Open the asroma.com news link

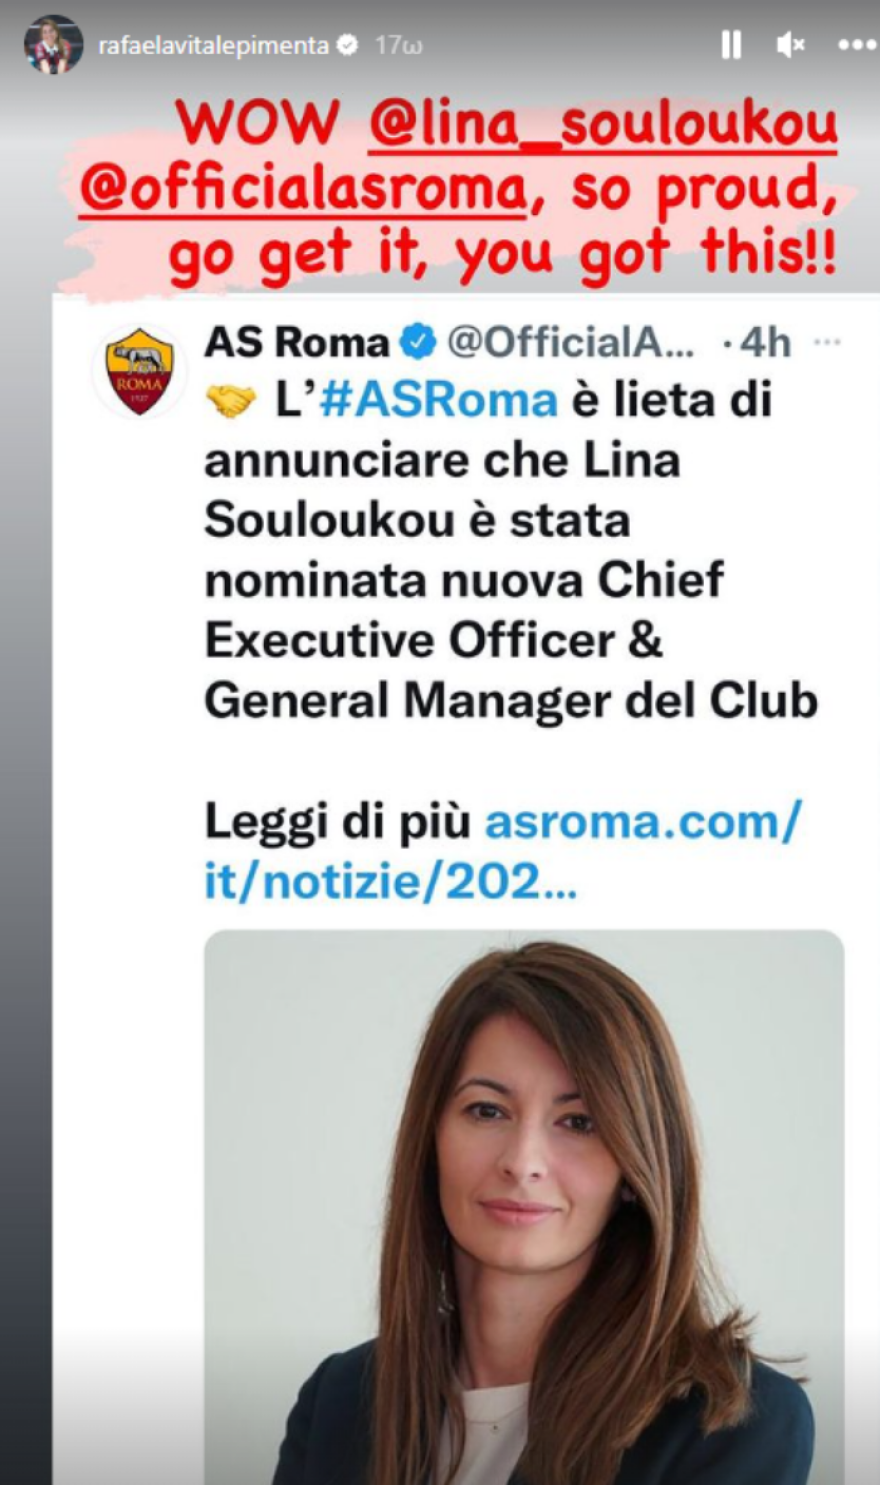(x=502, y=851)
